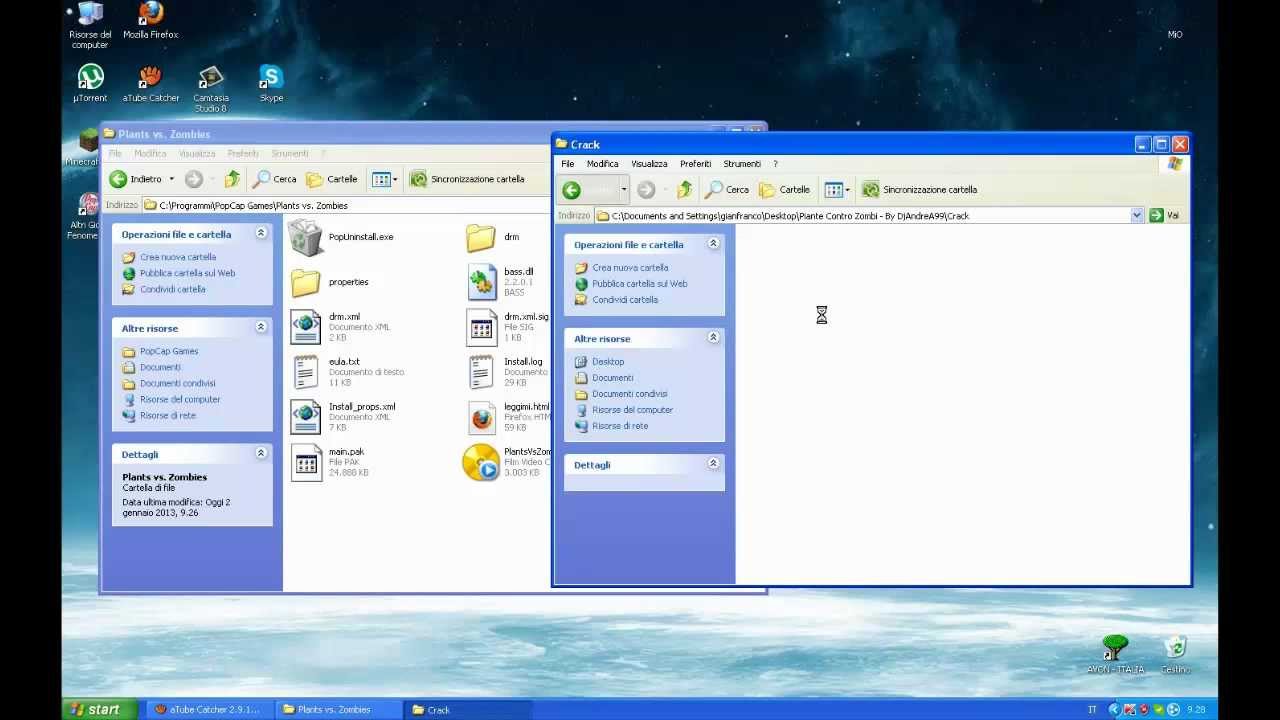Click Vai go button in Crack window

pos(1165,215)
